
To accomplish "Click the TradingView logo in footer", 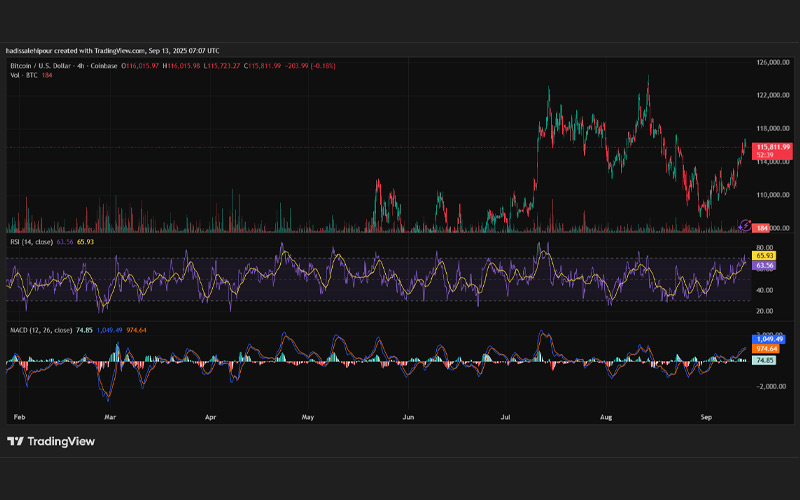I will coord(51,441).
